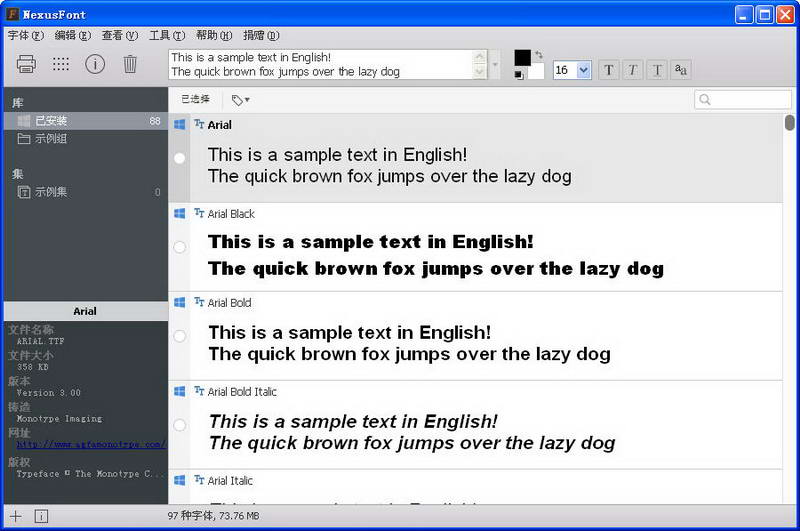Screen dimensions: 800x531
Task: Click Windows logo icon beside Arial
Action: coord(180,124)
